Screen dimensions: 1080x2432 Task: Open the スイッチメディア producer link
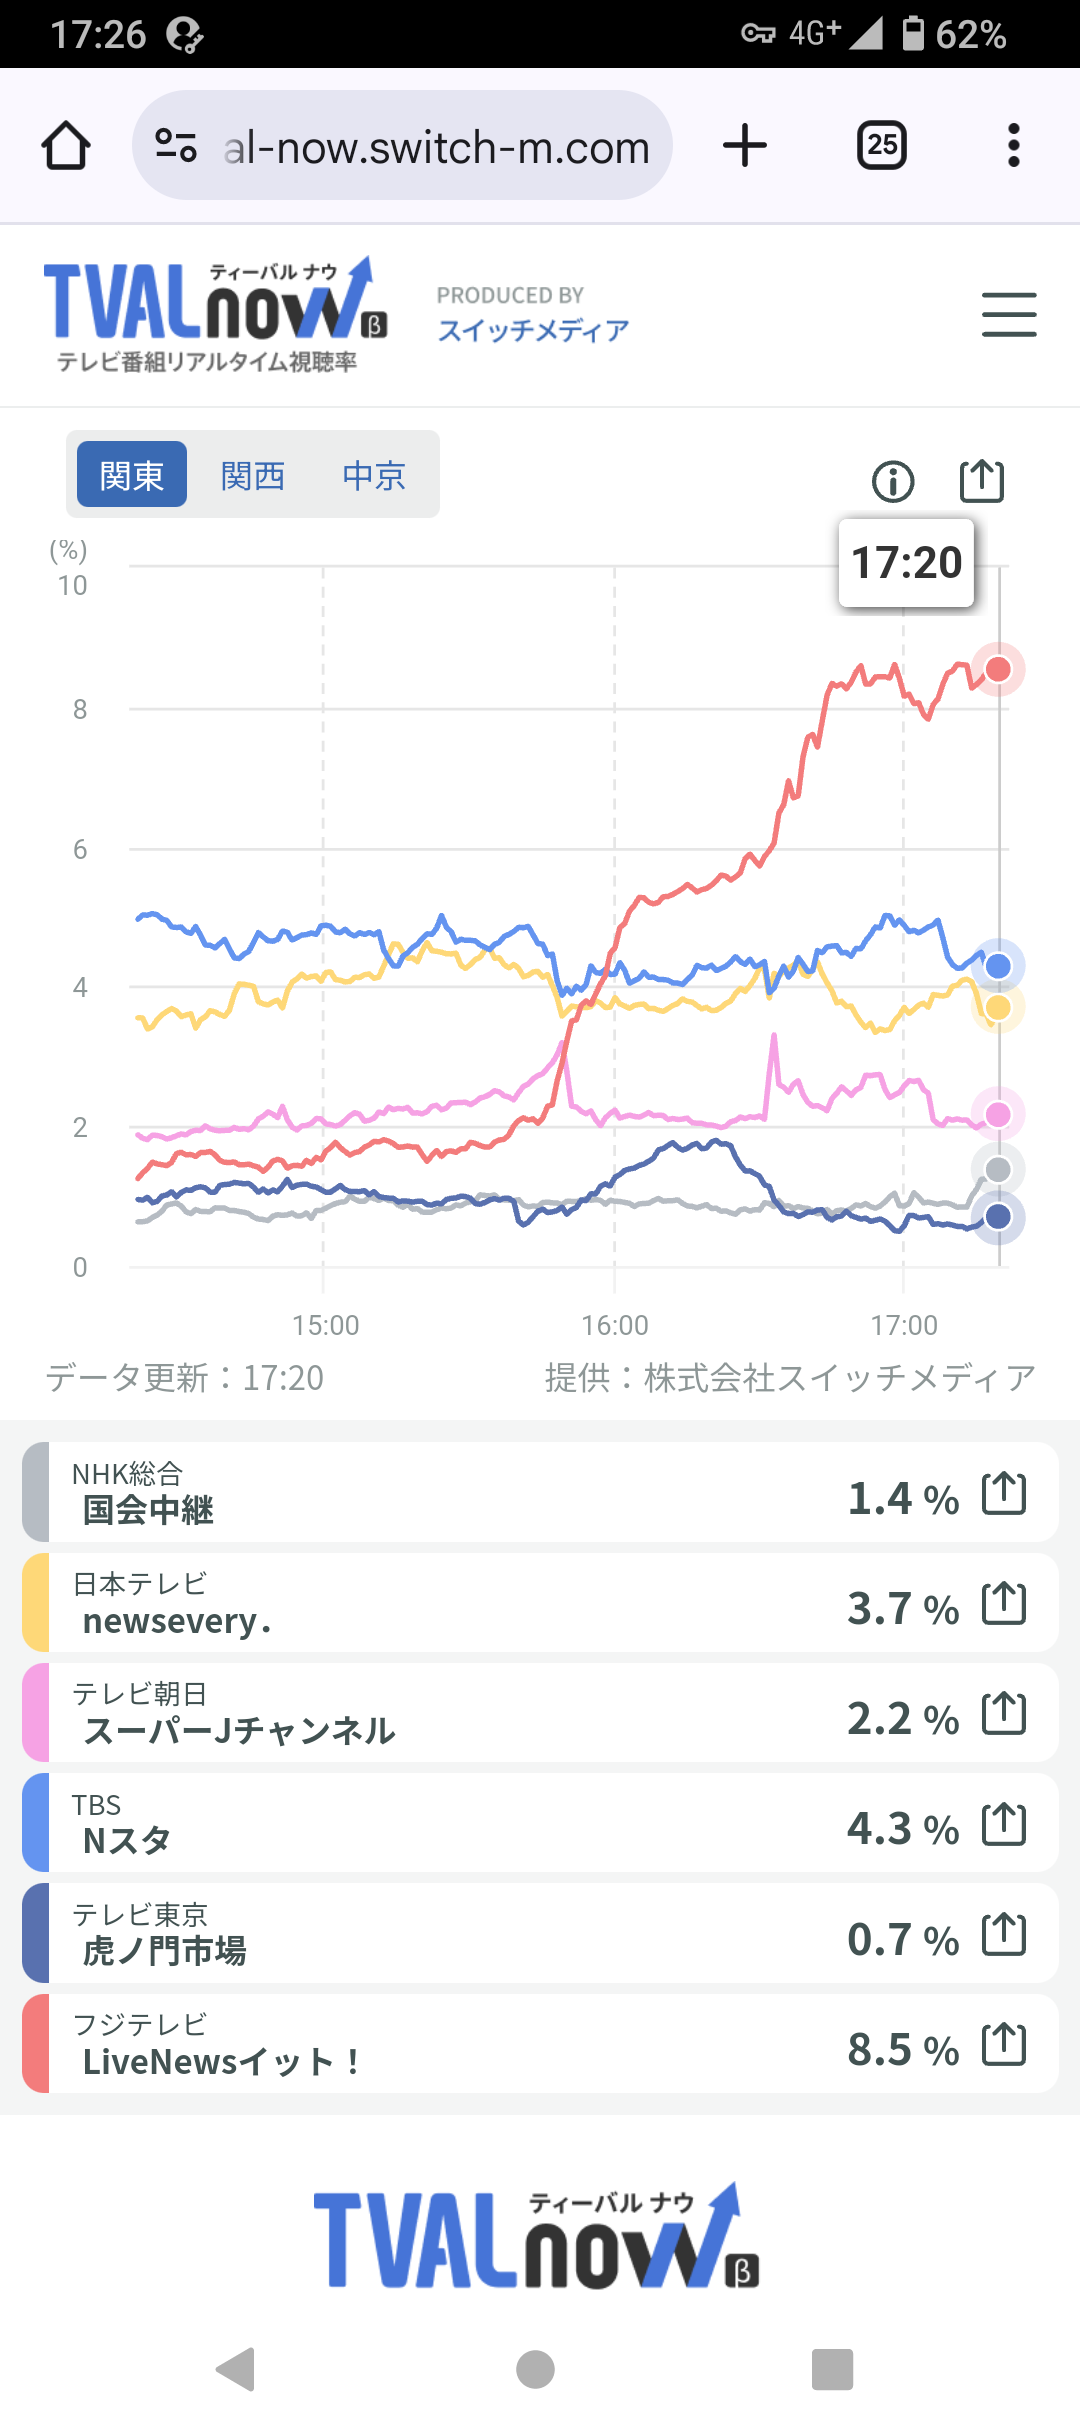tap(533, 330)
